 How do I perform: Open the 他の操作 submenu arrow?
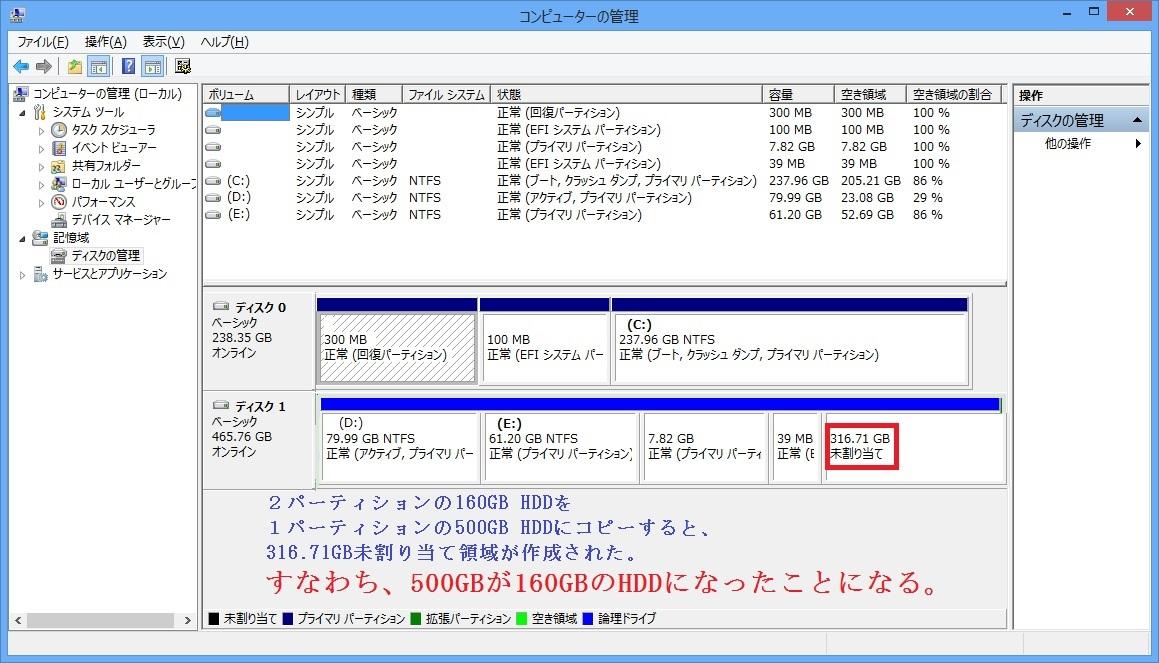pos(1138,144)
